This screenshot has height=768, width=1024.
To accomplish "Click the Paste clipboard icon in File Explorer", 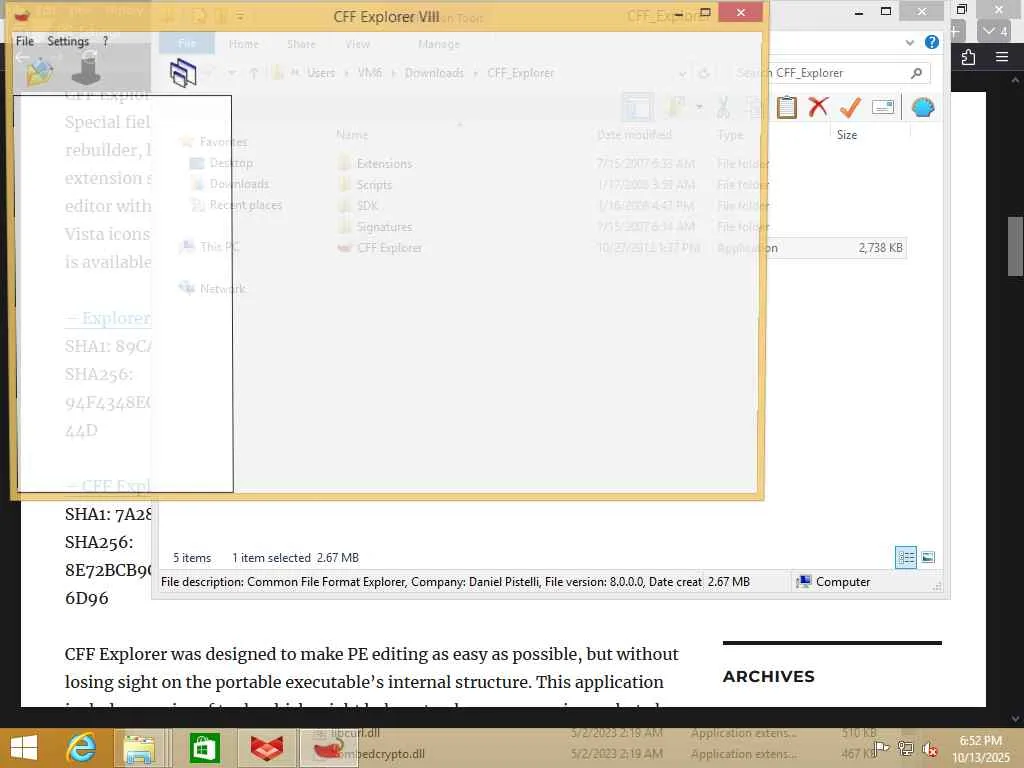I will (x=787, y=107).
